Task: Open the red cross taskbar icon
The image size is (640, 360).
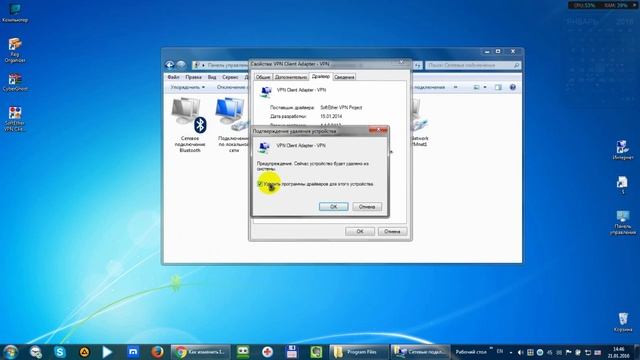Action: [x=267, y=352]
